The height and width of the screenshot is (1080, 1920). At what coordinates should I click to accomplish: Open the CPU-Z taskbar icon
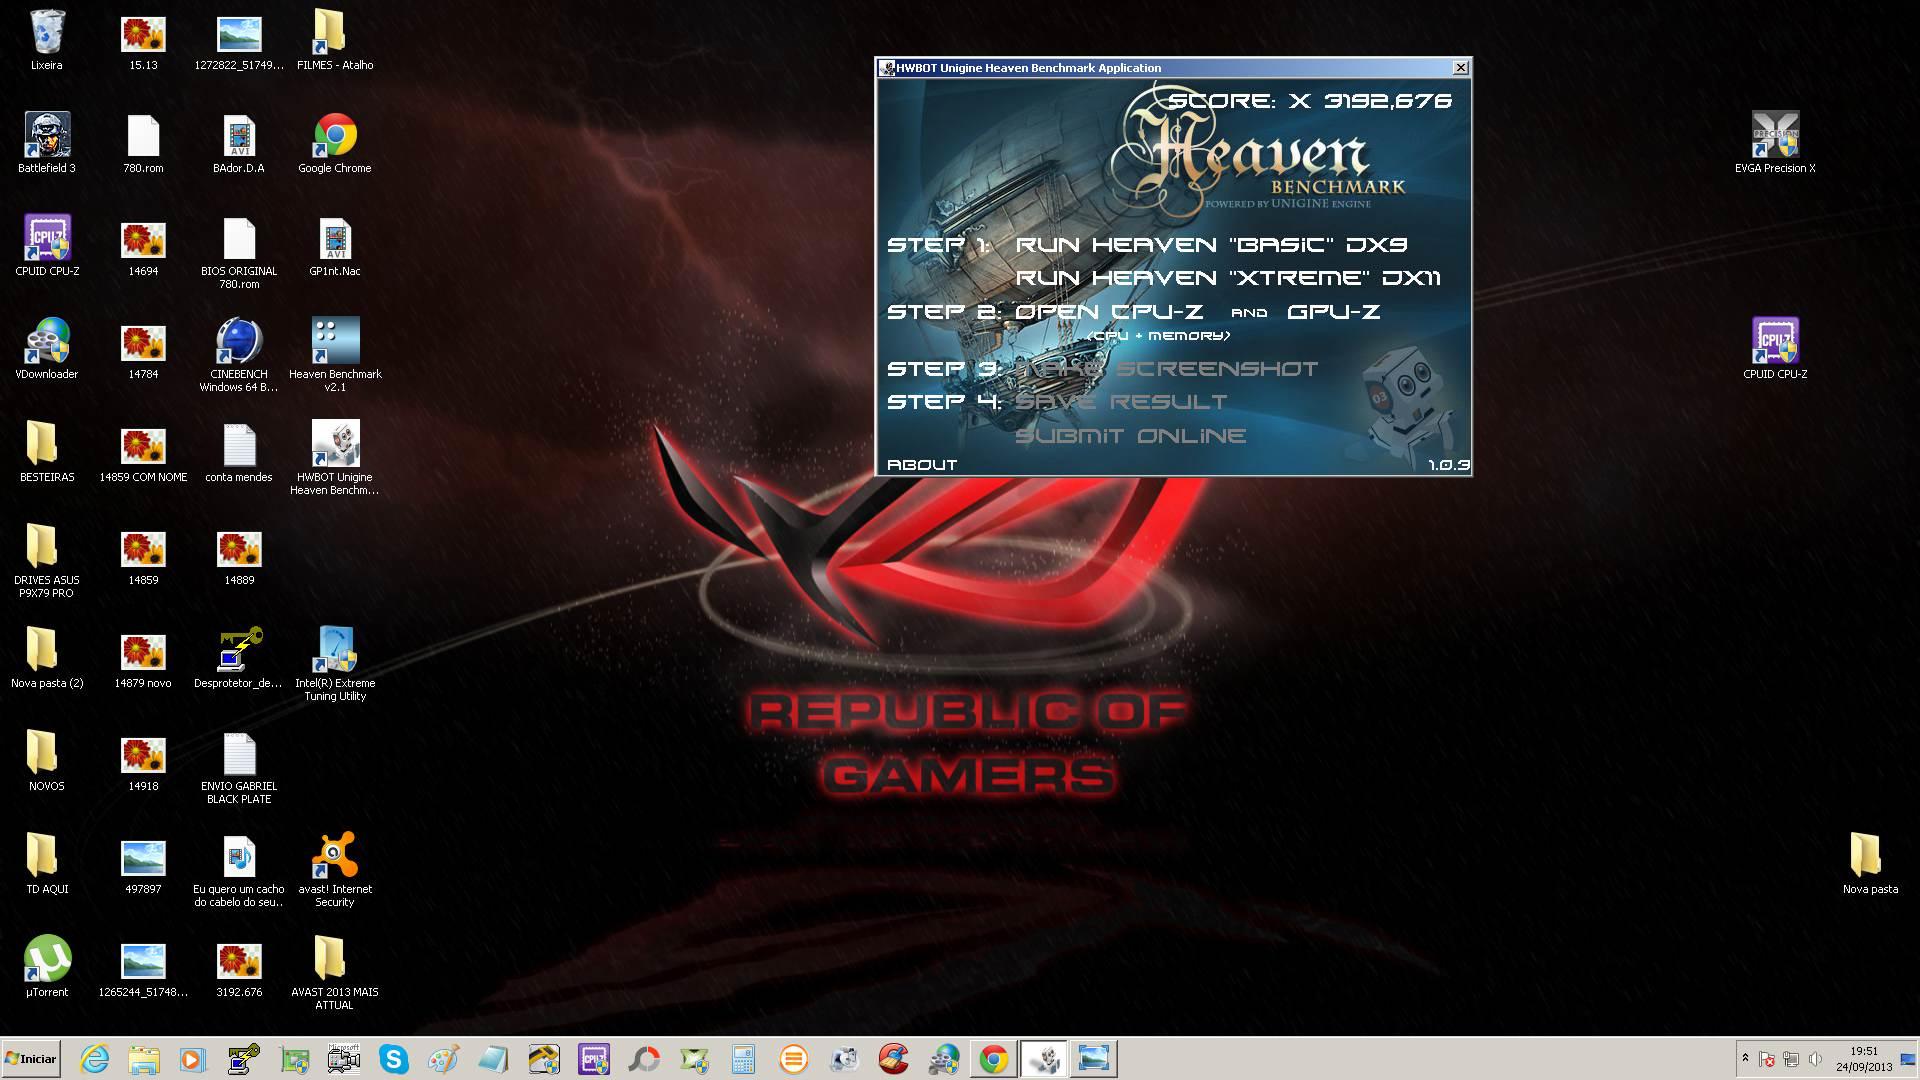[x=594, y=1059]
